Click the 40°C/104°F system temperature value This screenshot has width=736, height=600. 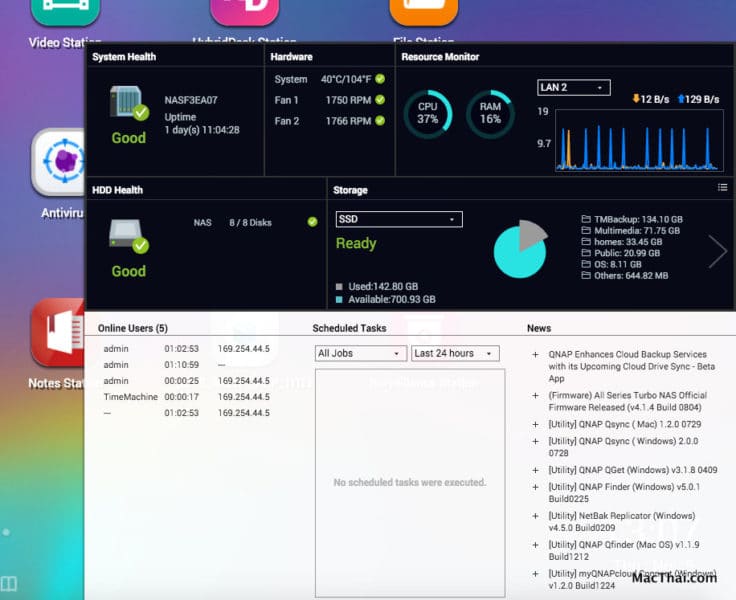[346, 79]
